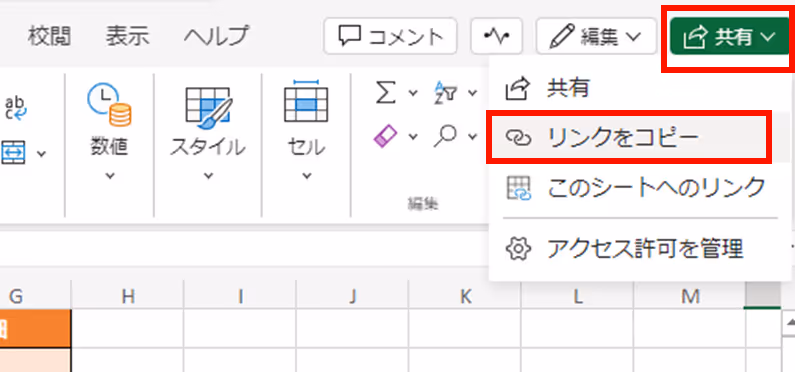Click the orange header cell in column G
Image resolution: width=795 pixels, height=372 pixels.
(35, 328)
